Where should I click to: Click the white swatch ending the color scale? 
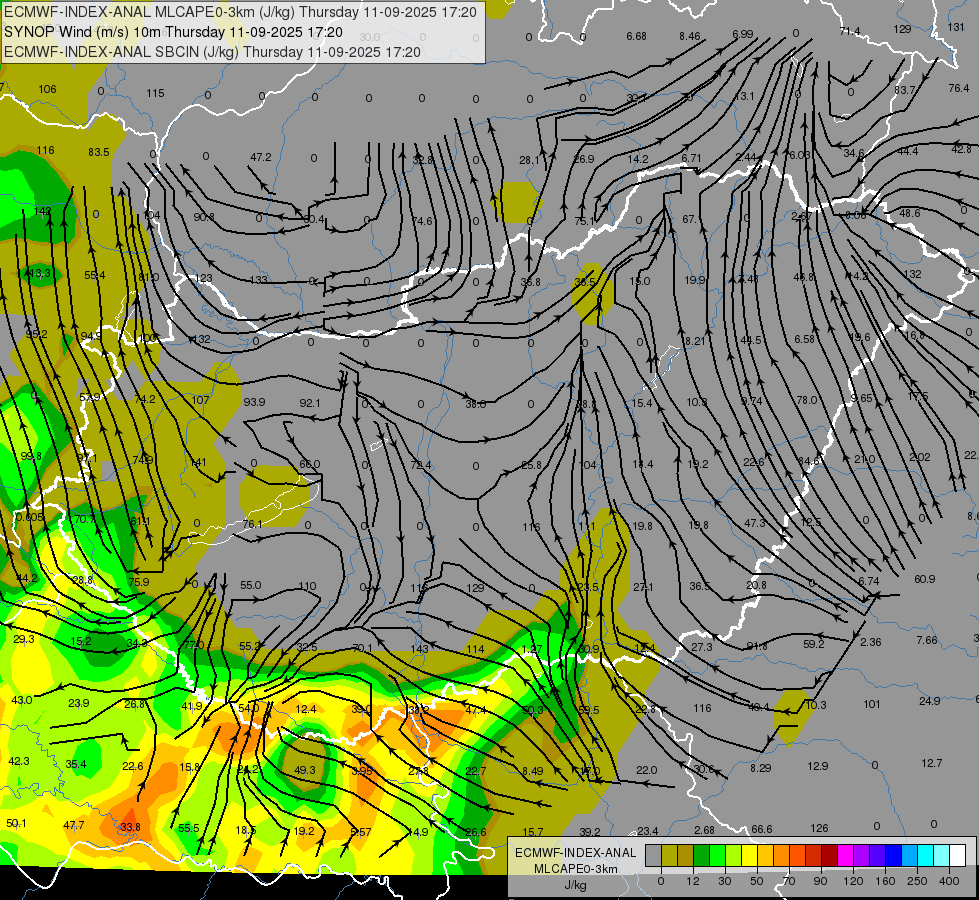tap(958, 855)
